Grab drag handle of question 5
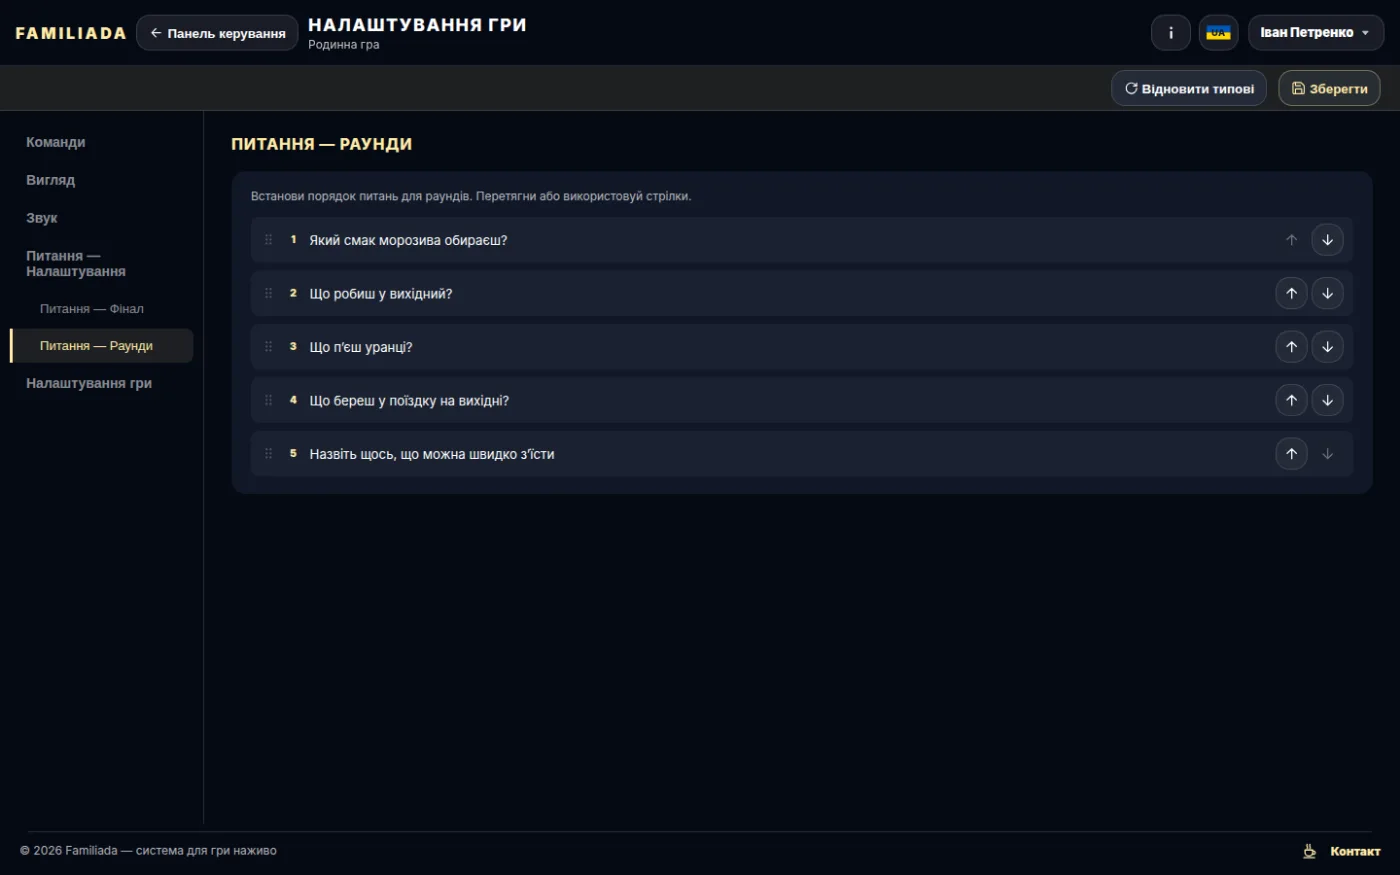This screenshot has width=1400, height=875. click(x=268, y=454)
